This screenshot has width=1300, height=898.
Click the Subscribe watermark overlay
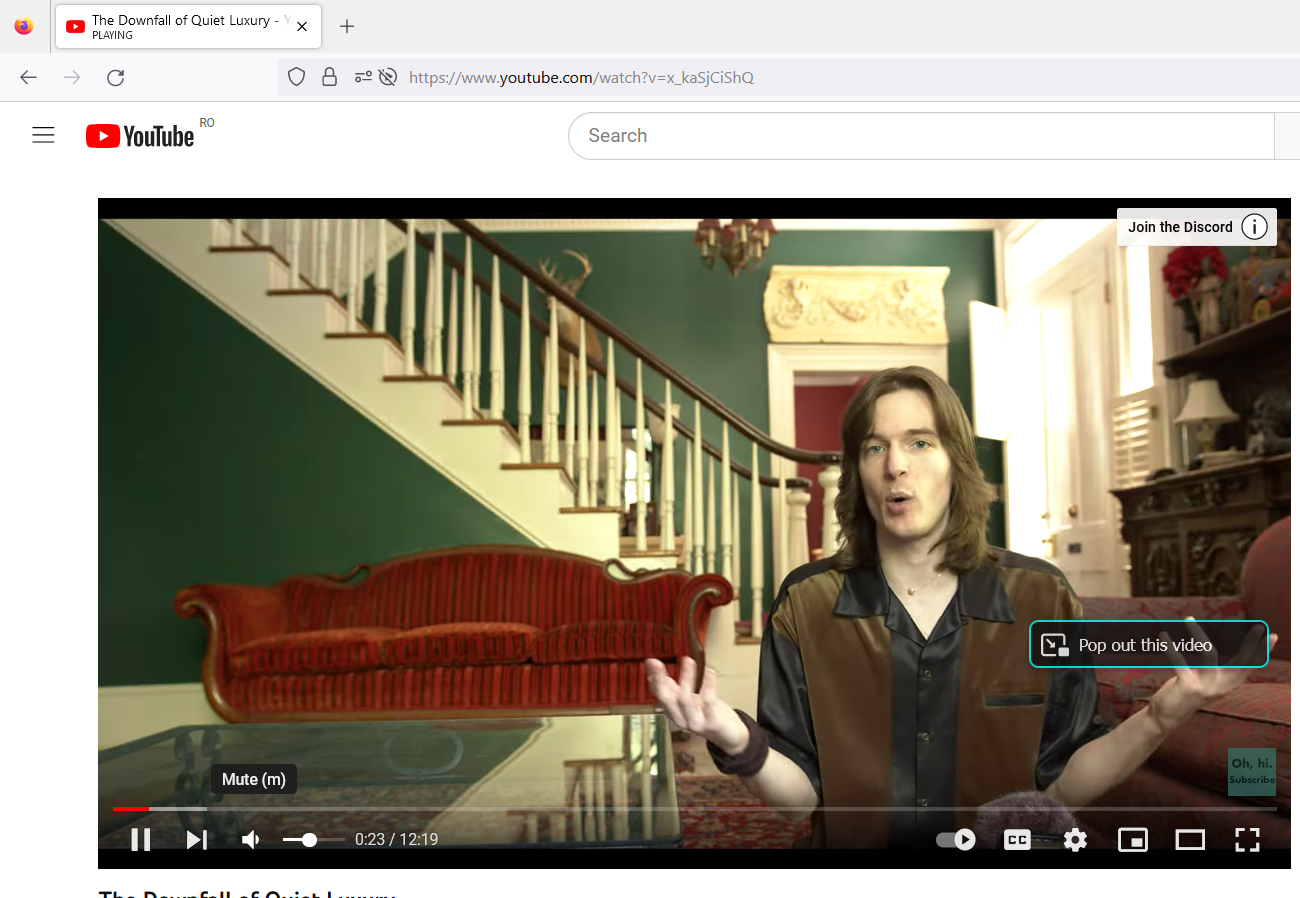[1251, 772]
